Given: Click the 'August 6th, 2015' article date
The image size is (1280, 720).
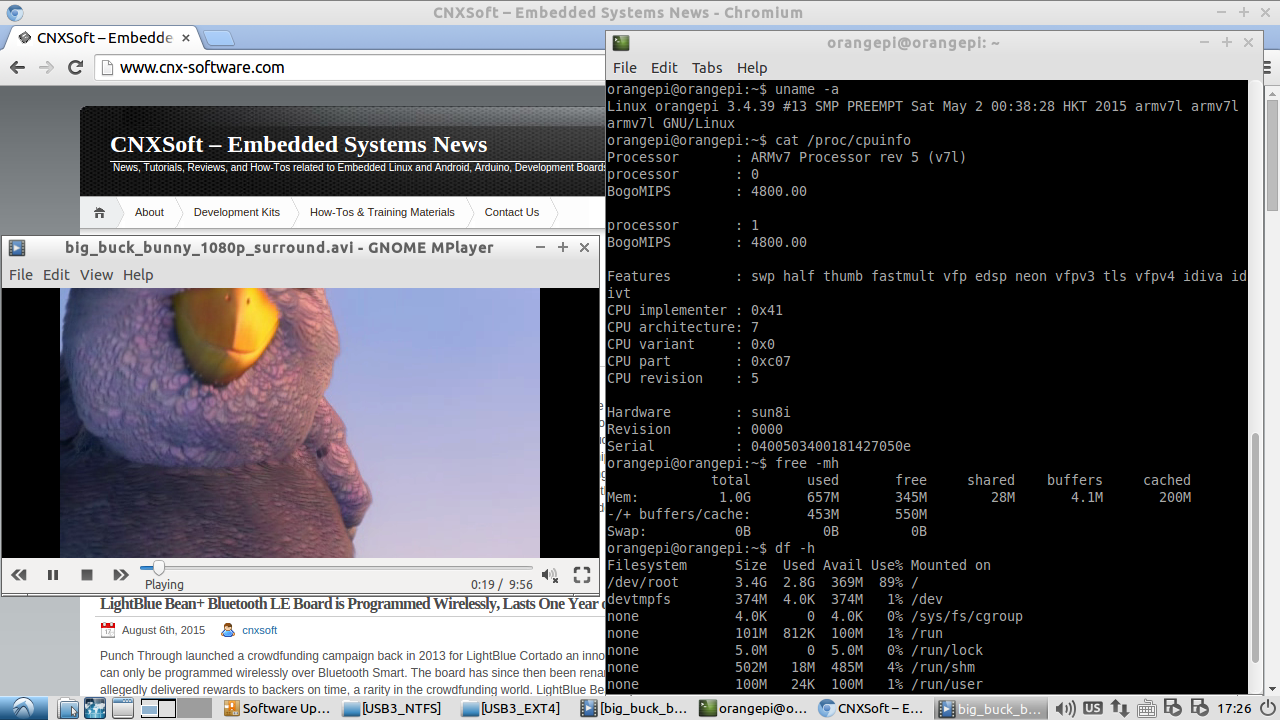Looking at the screenshot, I should [163, 630].
